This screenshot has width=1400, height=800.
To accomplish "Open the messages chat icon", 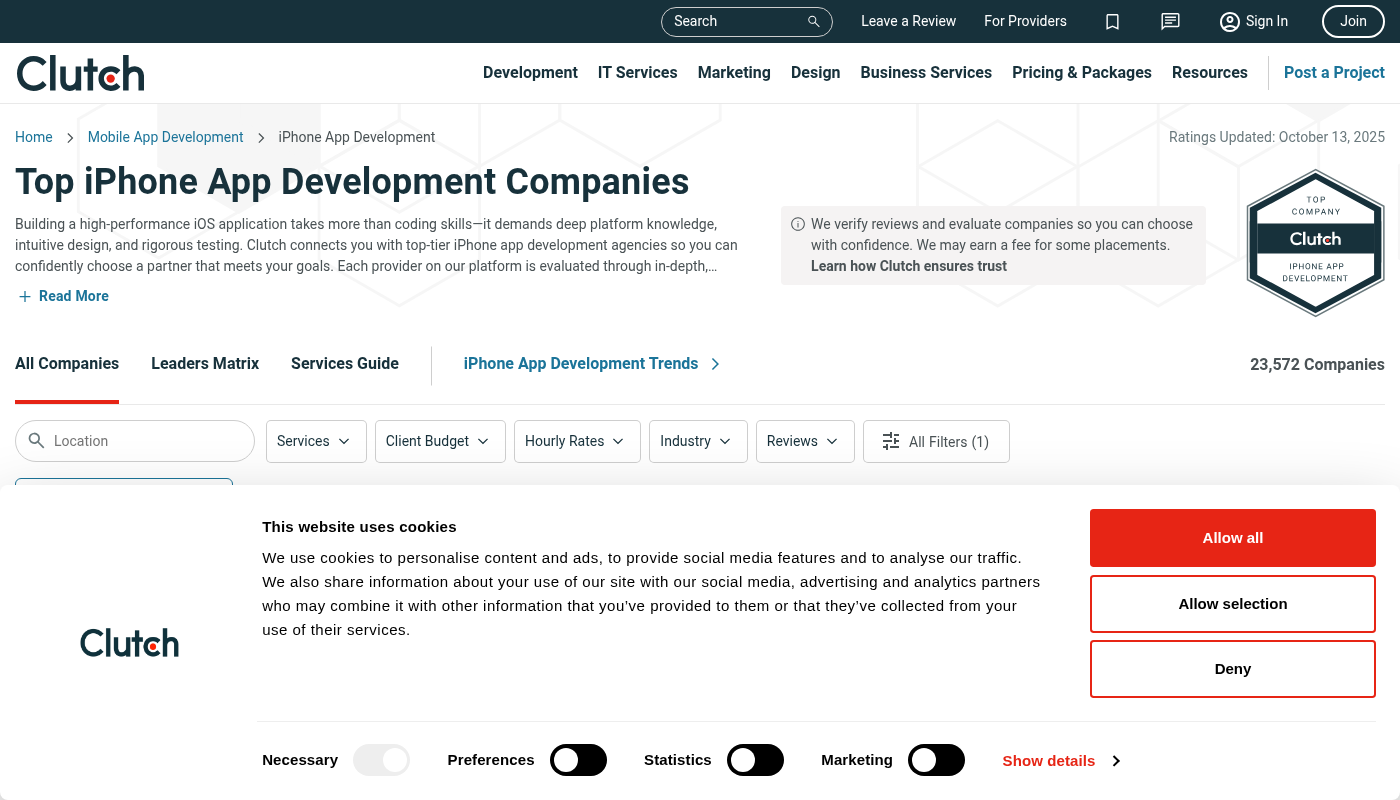I will (x=1170, y=21).
